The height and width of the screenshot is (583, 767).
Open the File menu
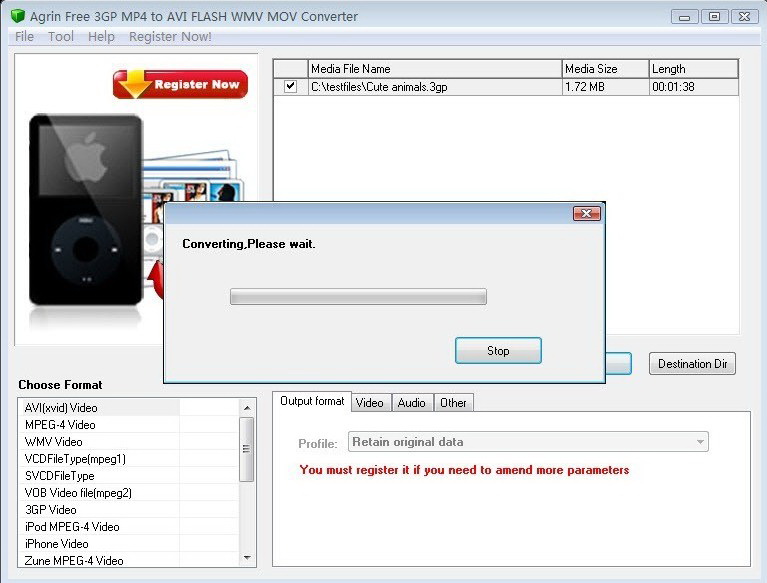point(24,37)
